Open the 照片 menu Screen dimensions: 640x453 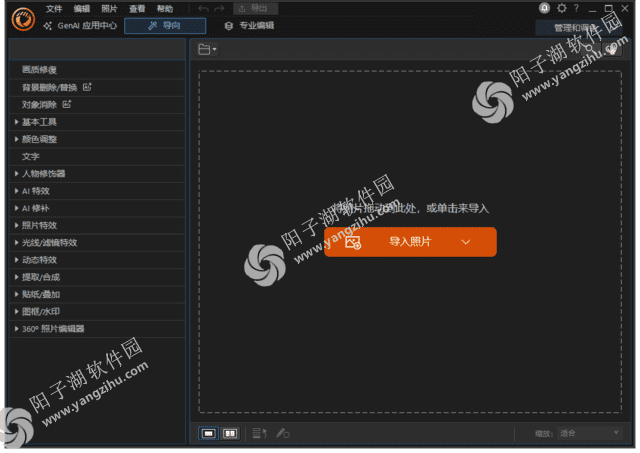[109, 9]
